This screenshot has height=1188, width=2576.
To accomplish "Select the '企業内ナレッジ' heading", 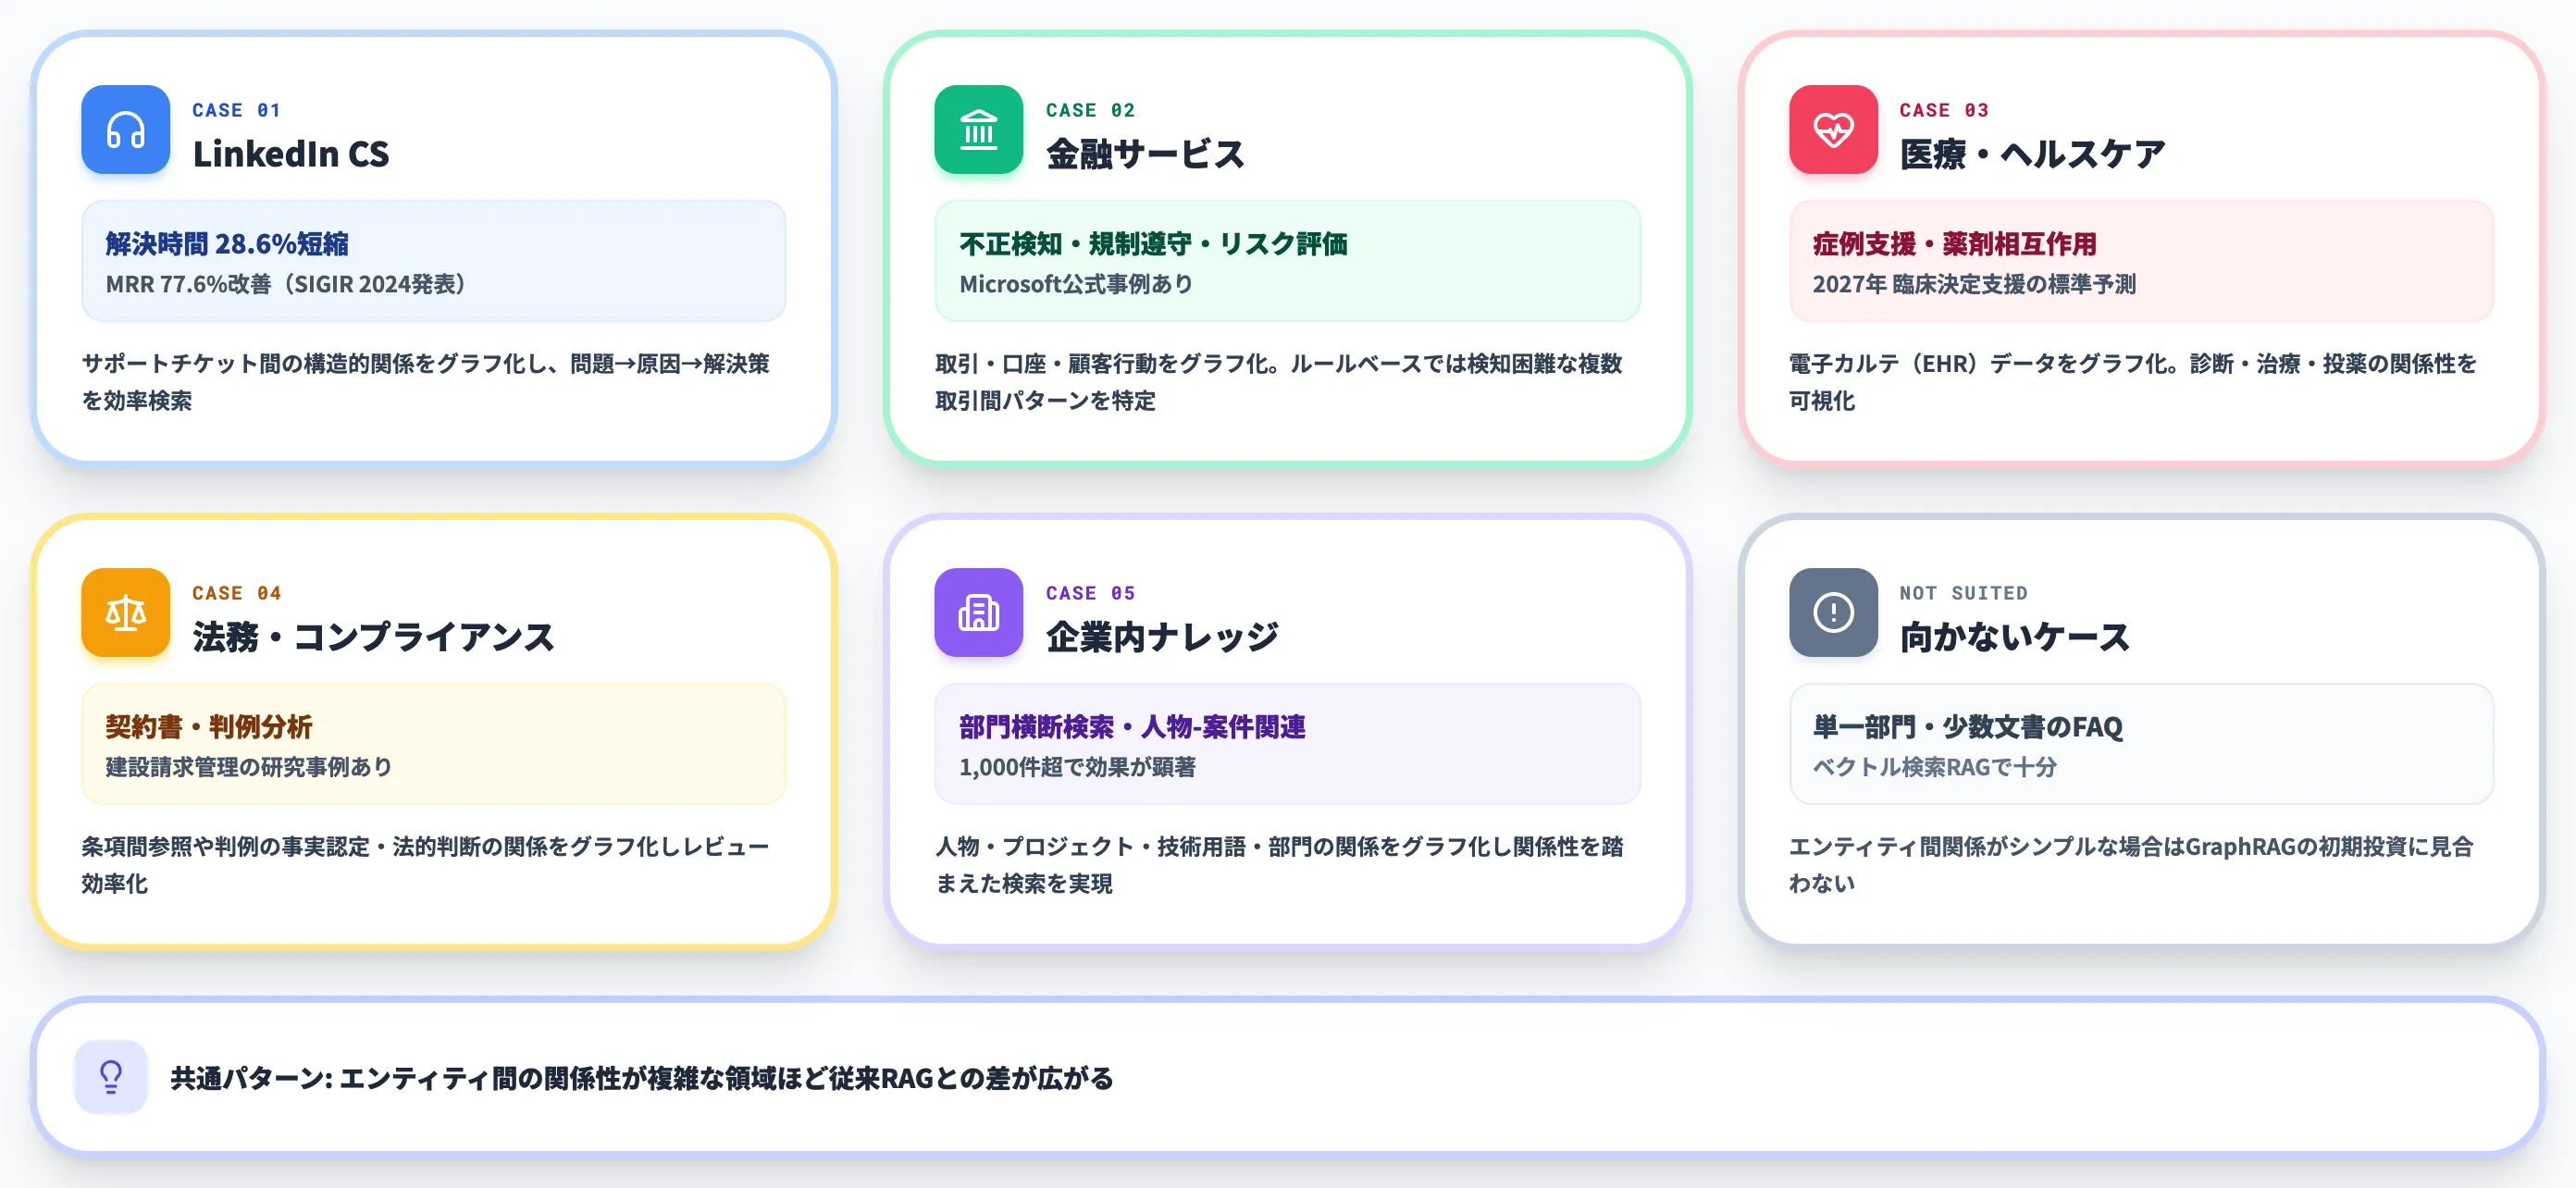I will [1162, 637].
